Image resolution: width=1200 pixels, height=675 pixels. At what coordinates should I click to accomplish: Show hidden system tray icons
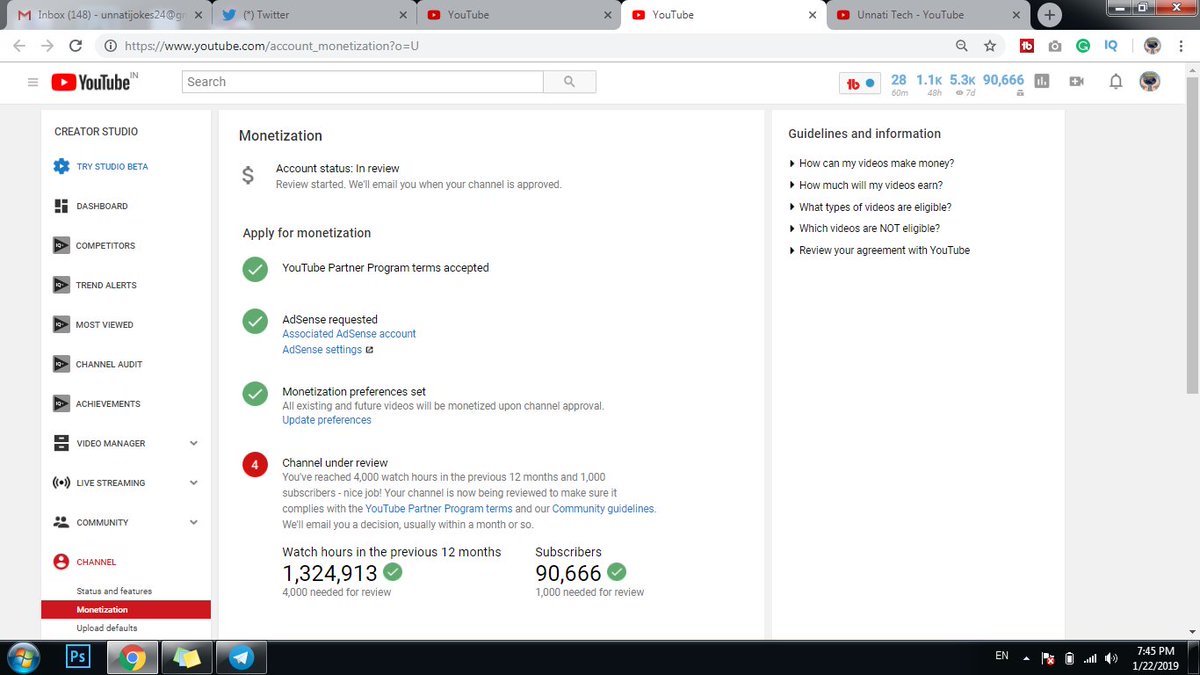click(x=1025, y=658)
